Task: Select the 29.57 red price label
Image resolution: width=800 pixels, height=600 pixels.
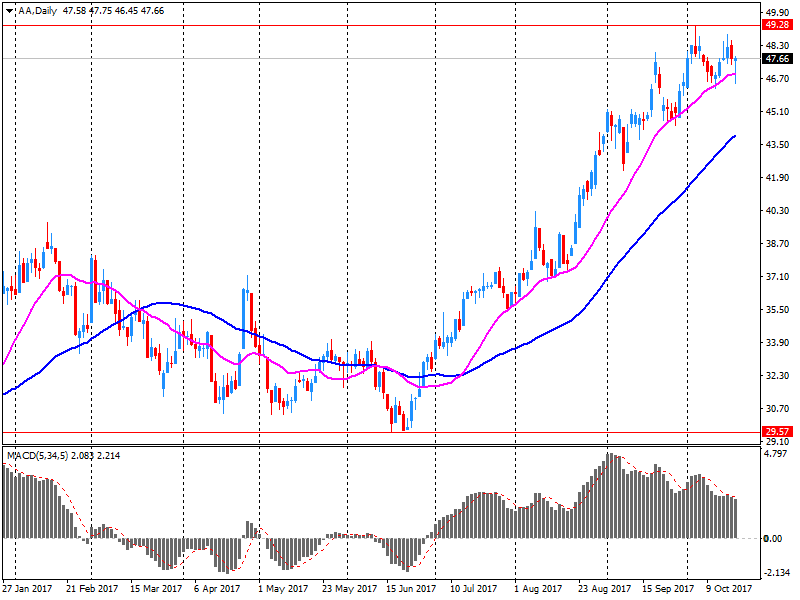Action: point(778,432)
